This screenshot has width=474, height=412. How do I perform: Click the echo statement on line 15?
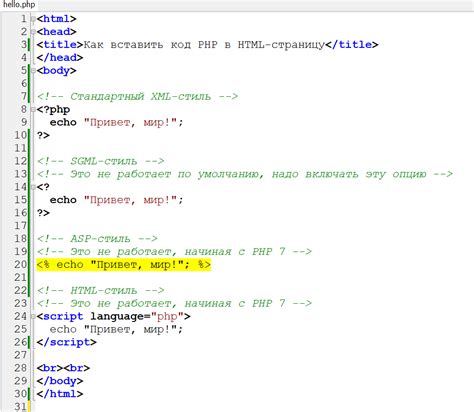(x=116, y=200)
